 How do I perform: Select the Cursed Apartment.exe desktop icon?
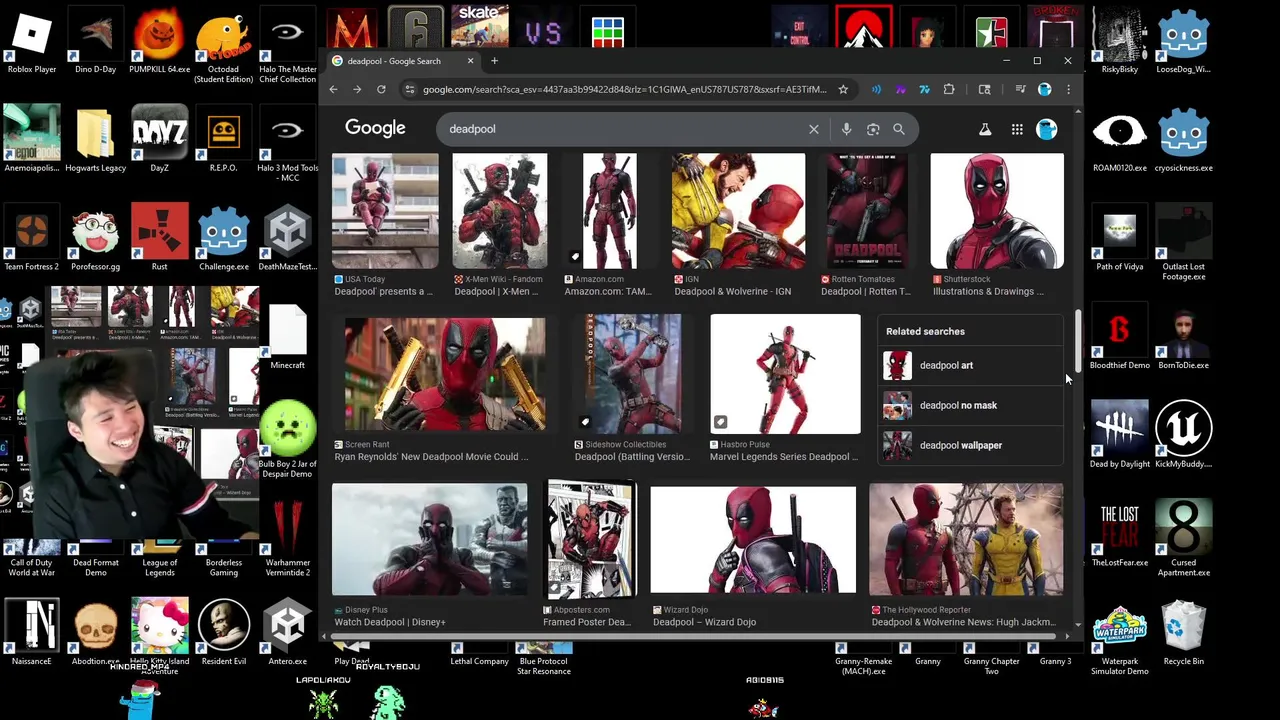pos(1184,539)
